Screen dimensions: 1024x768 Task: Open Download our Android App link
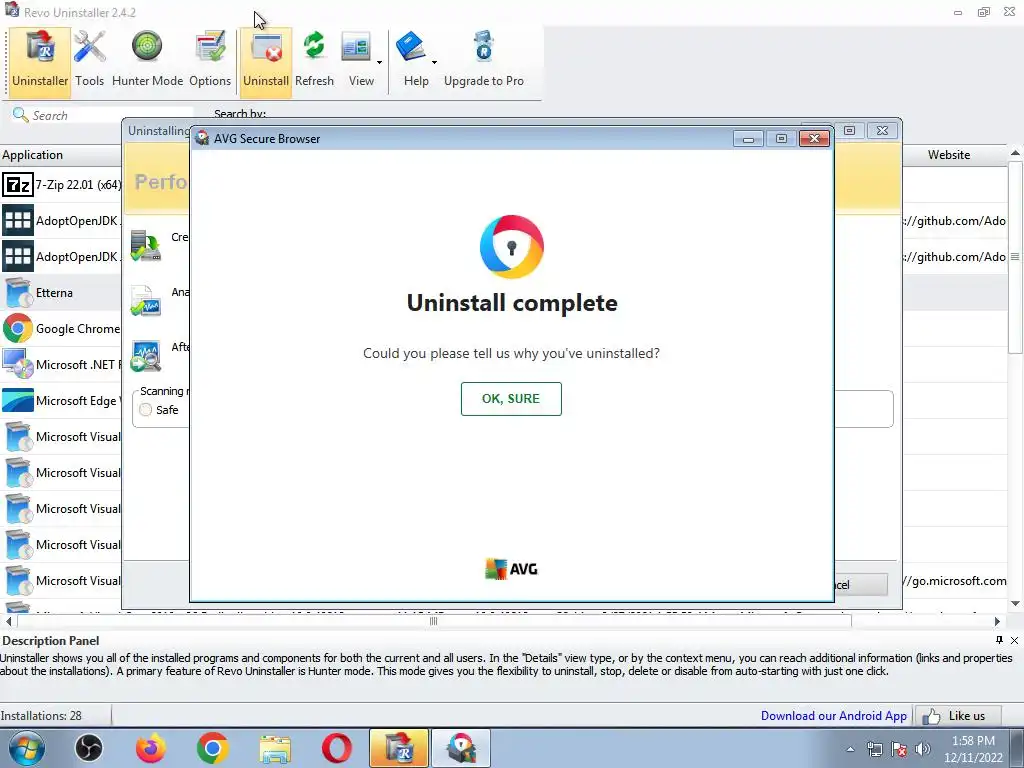click(833, 716)
